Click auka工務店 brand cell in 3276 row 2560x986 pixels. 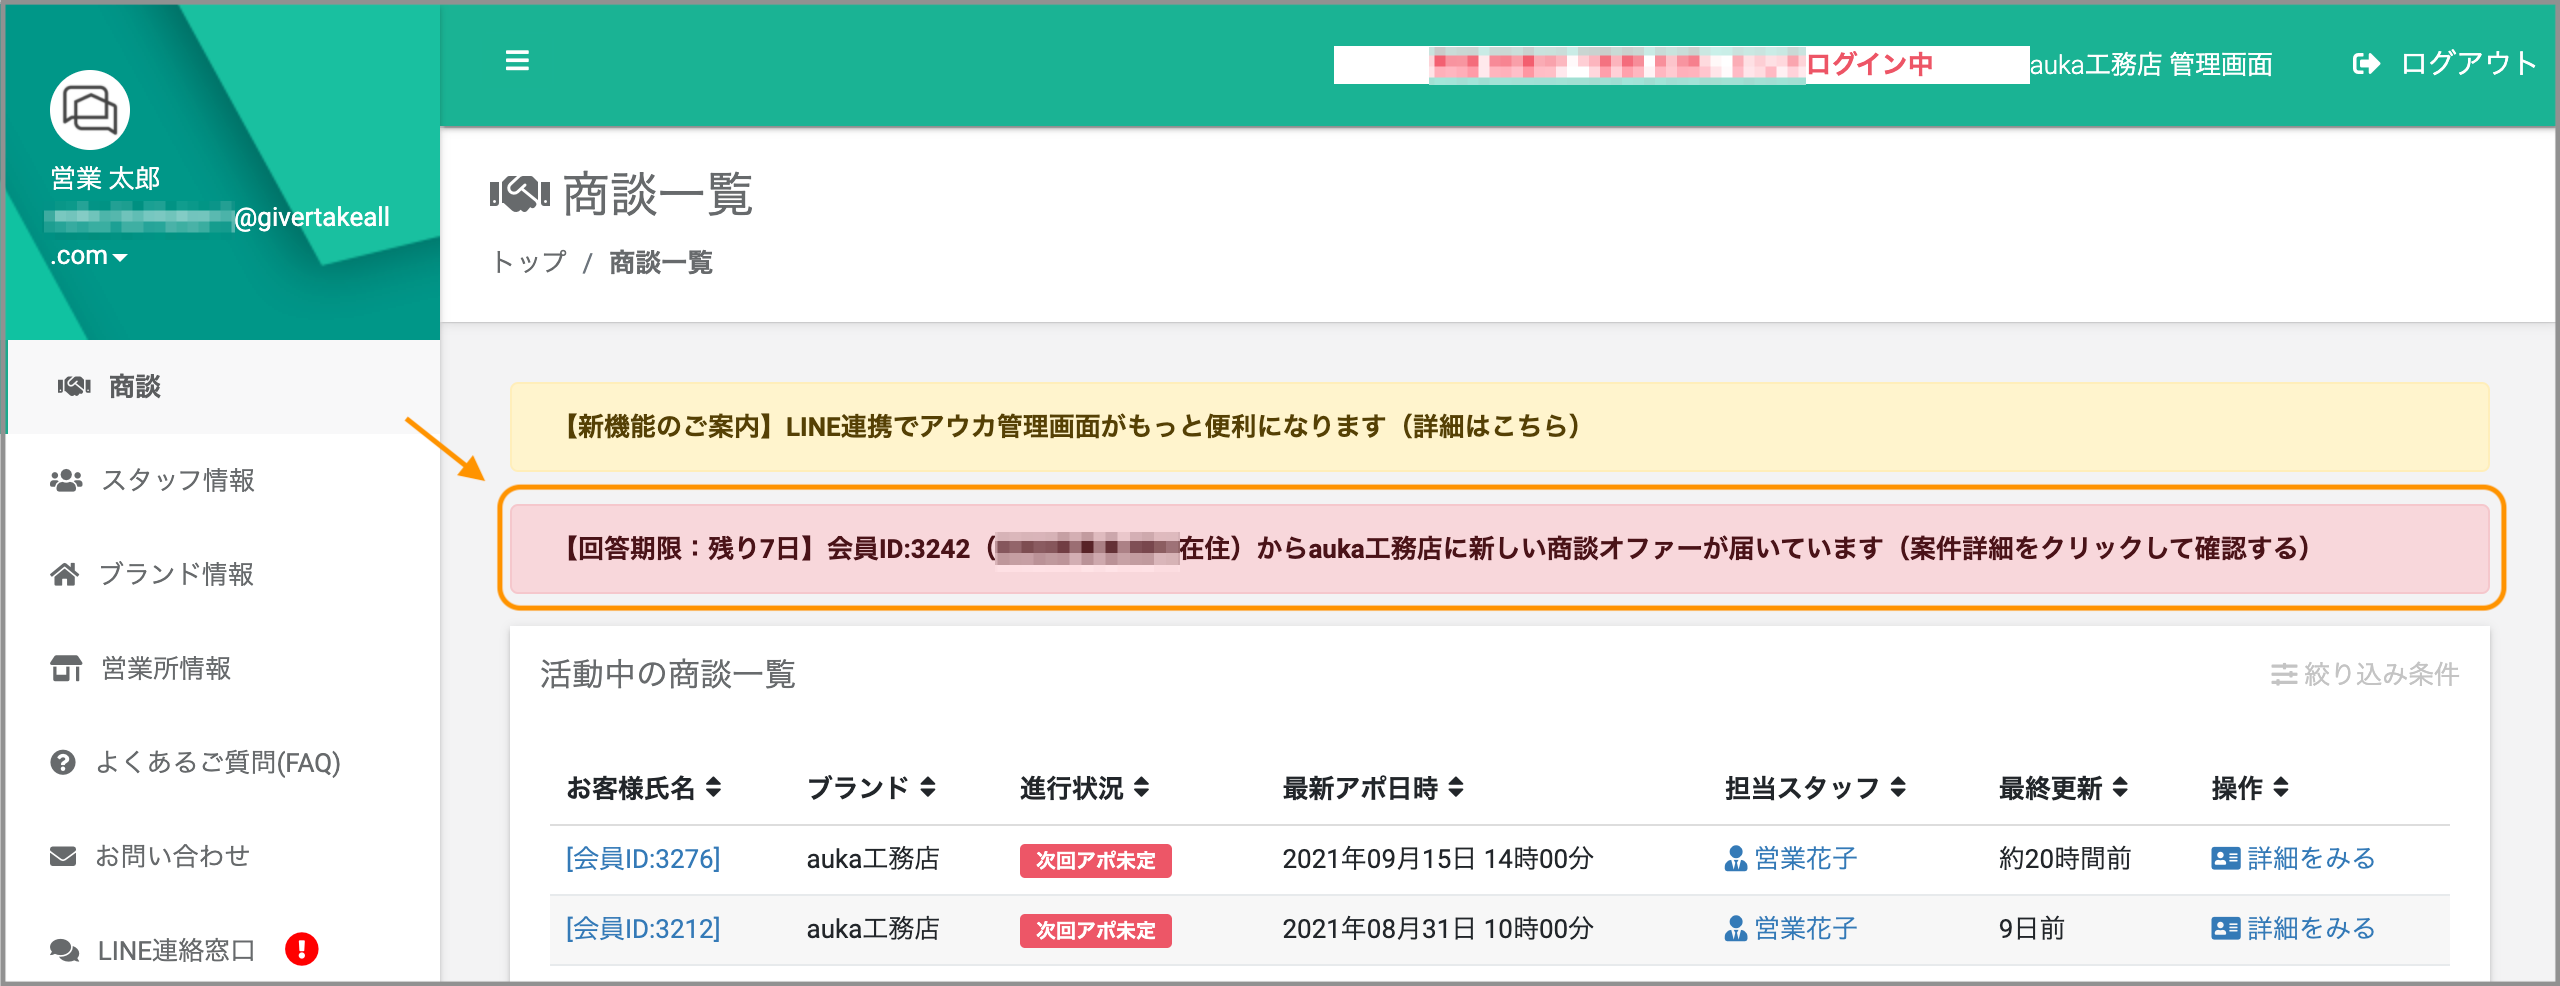point(873,859)
